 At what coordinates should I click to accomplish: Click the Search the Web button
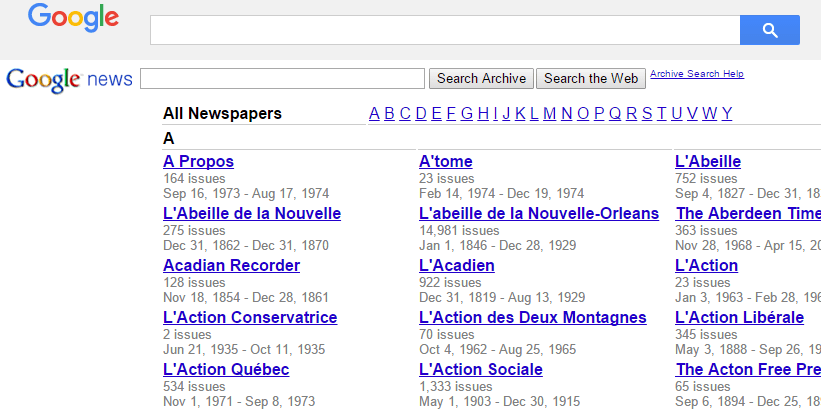click(x=591, y=79)
